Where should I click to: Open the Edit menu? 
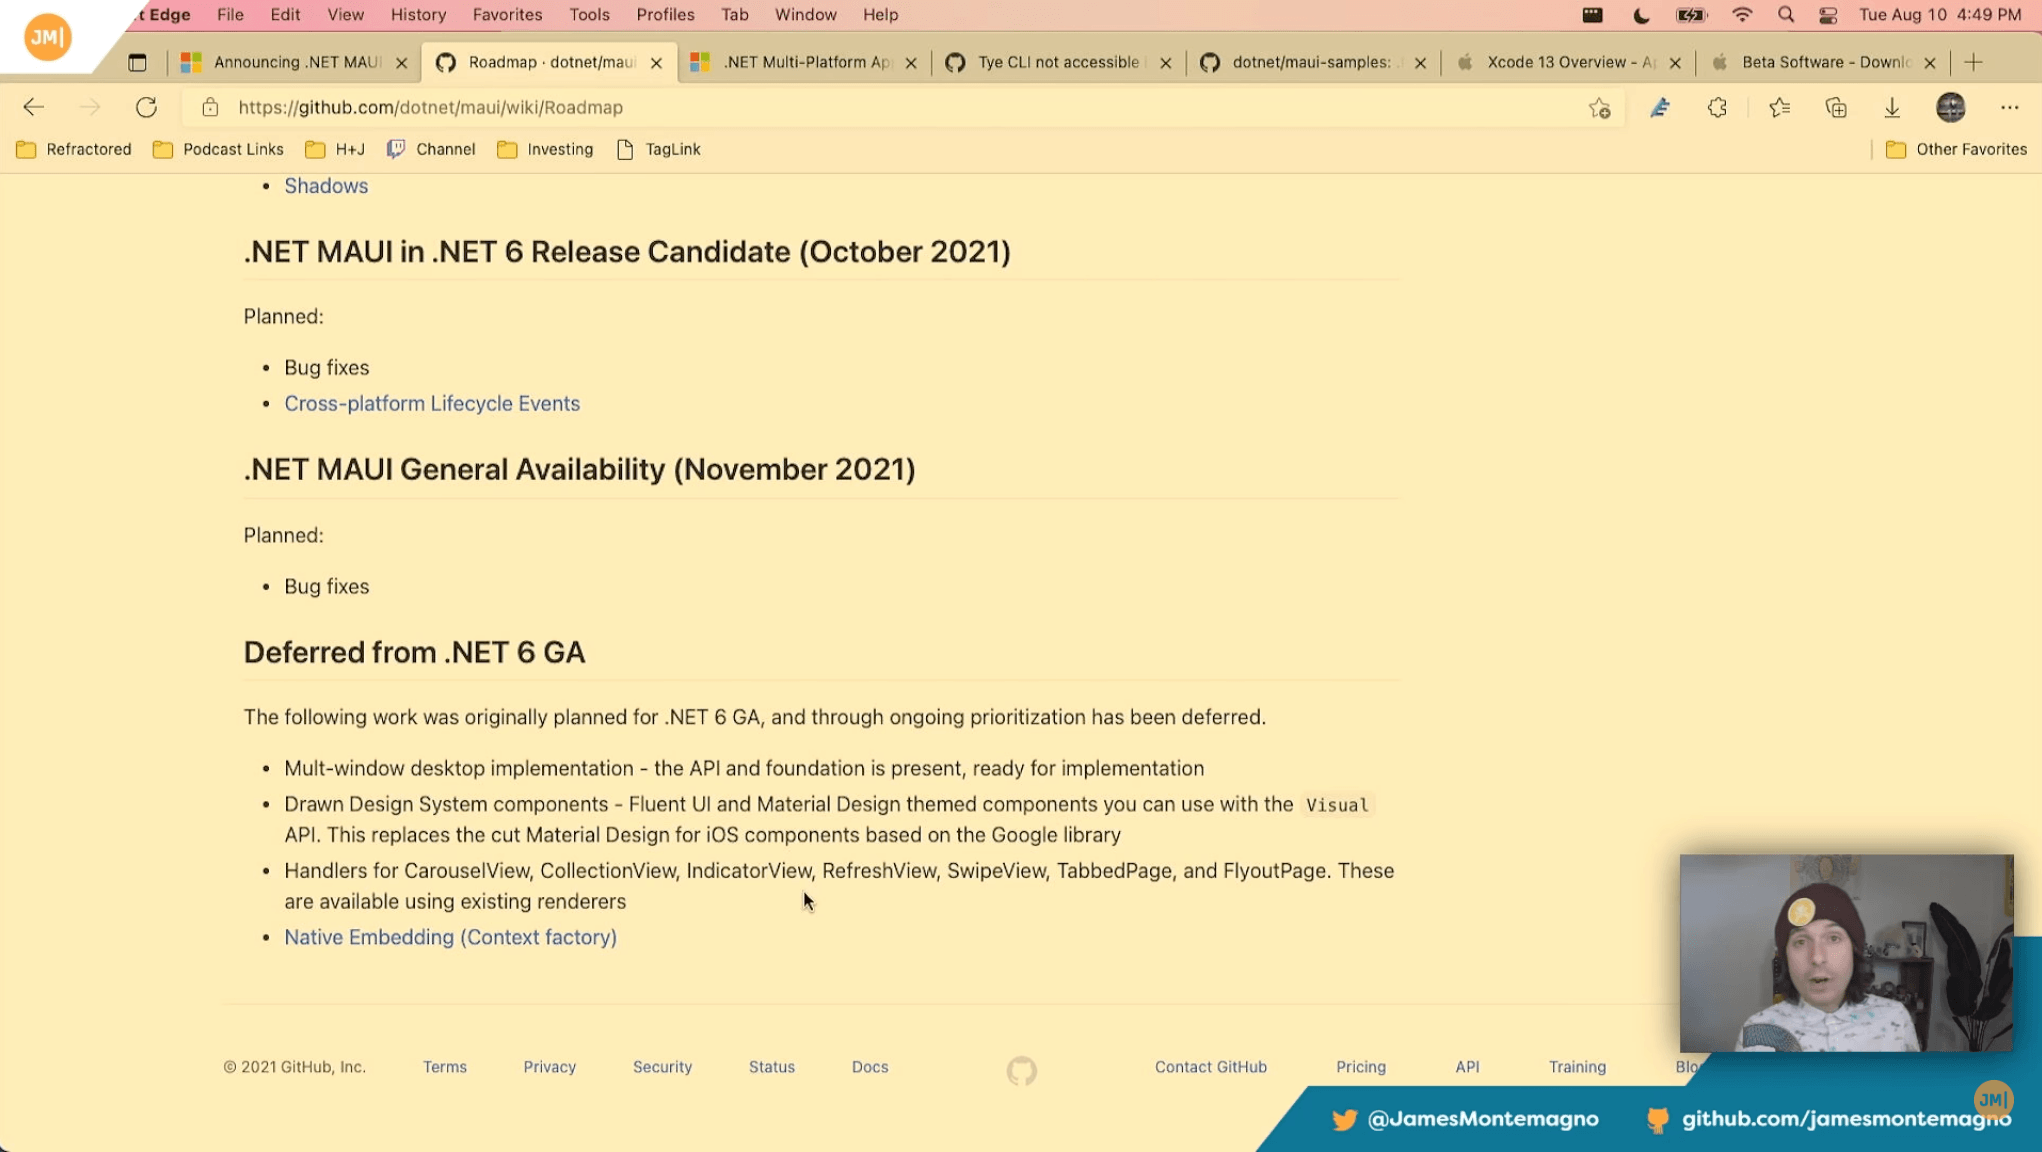pos(285,15)
